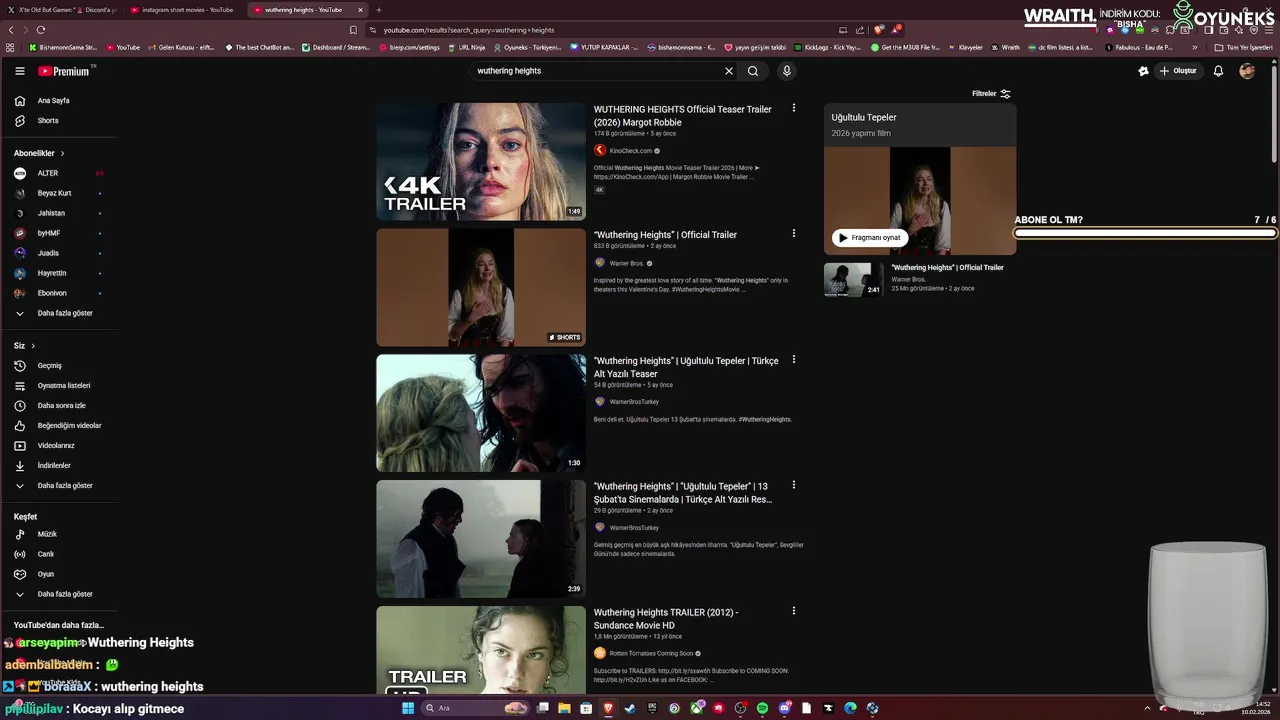Open WarnerBrosTurkey channel under the Teaser
The width and height of the screenshot is (1280, 720).
coord(634,402)
